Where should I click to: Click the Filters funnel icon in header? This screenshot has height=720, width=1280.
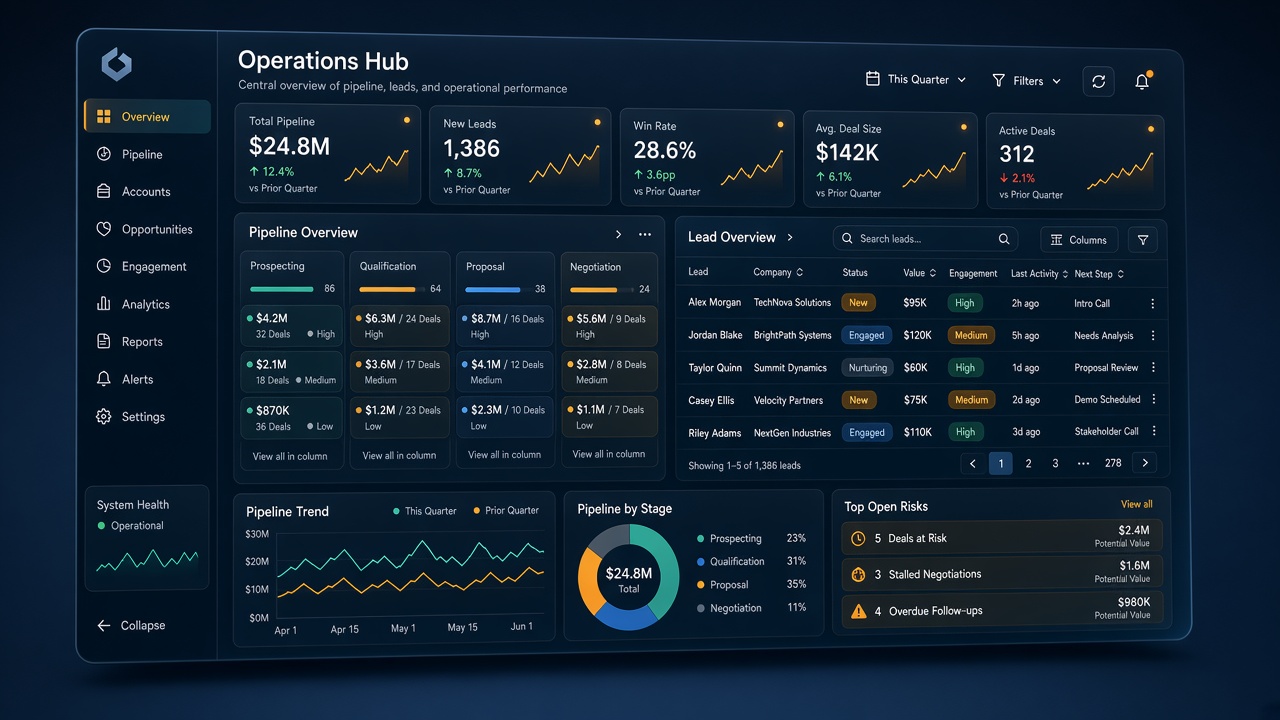998,80
